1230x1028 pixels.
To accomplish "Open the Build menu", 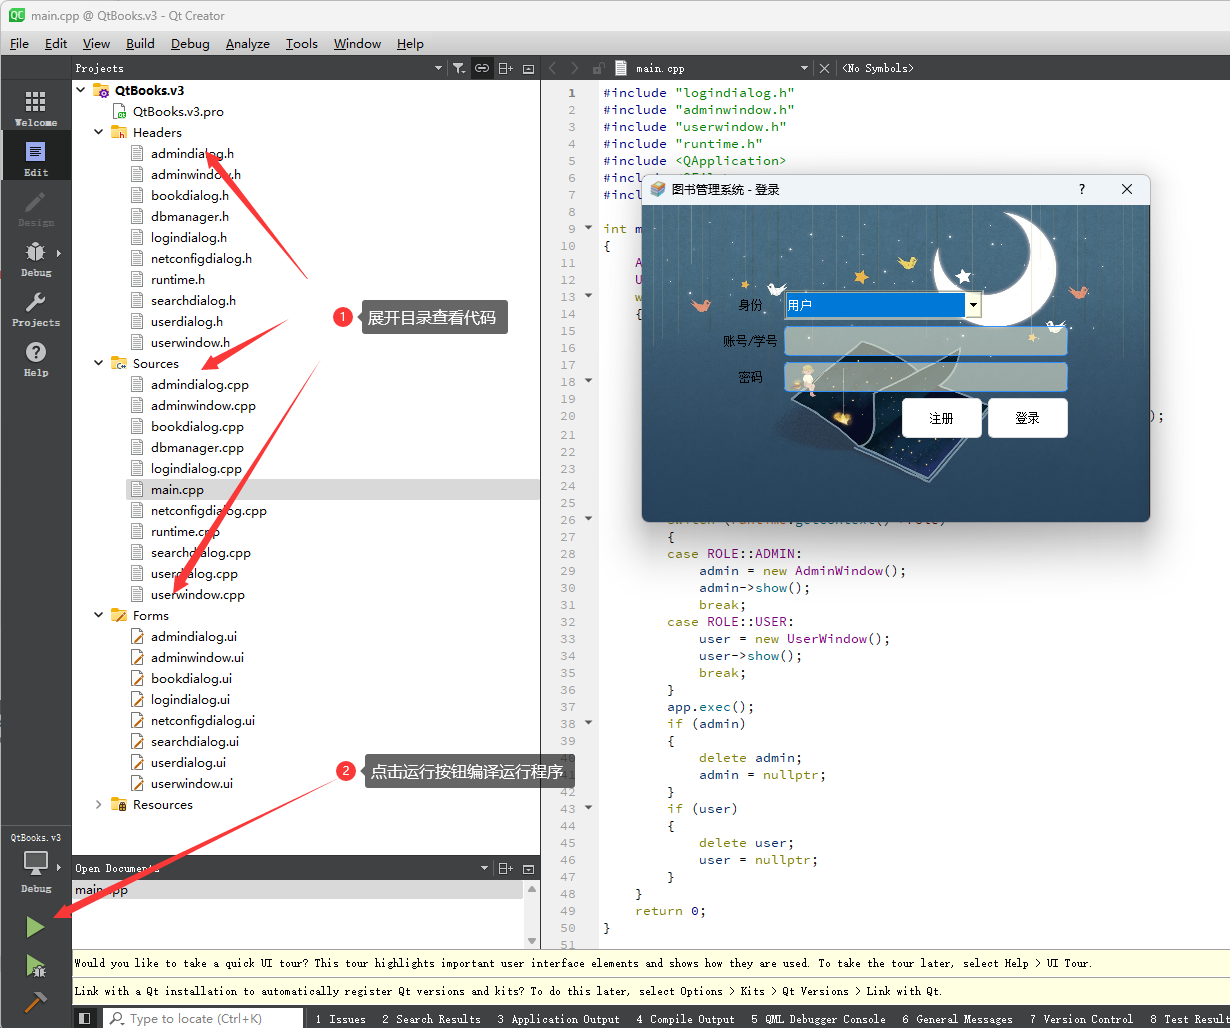I will click(x=140, y=43).
